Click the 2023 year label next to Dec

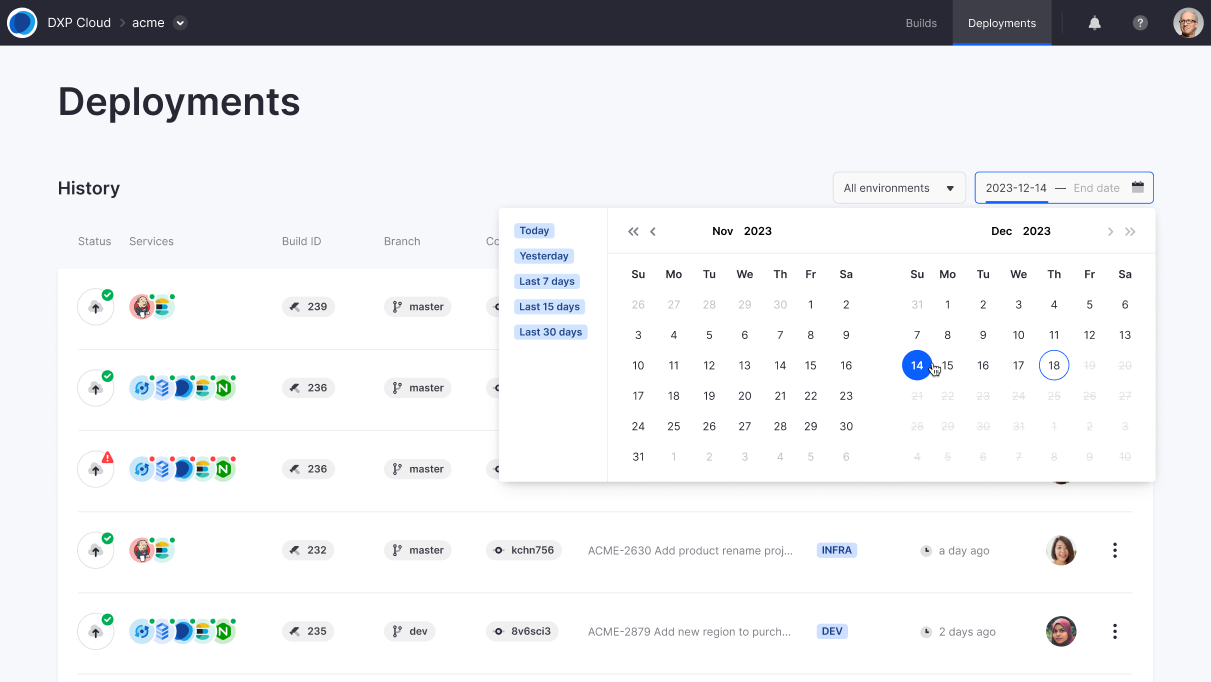[x=1037, y=231]
